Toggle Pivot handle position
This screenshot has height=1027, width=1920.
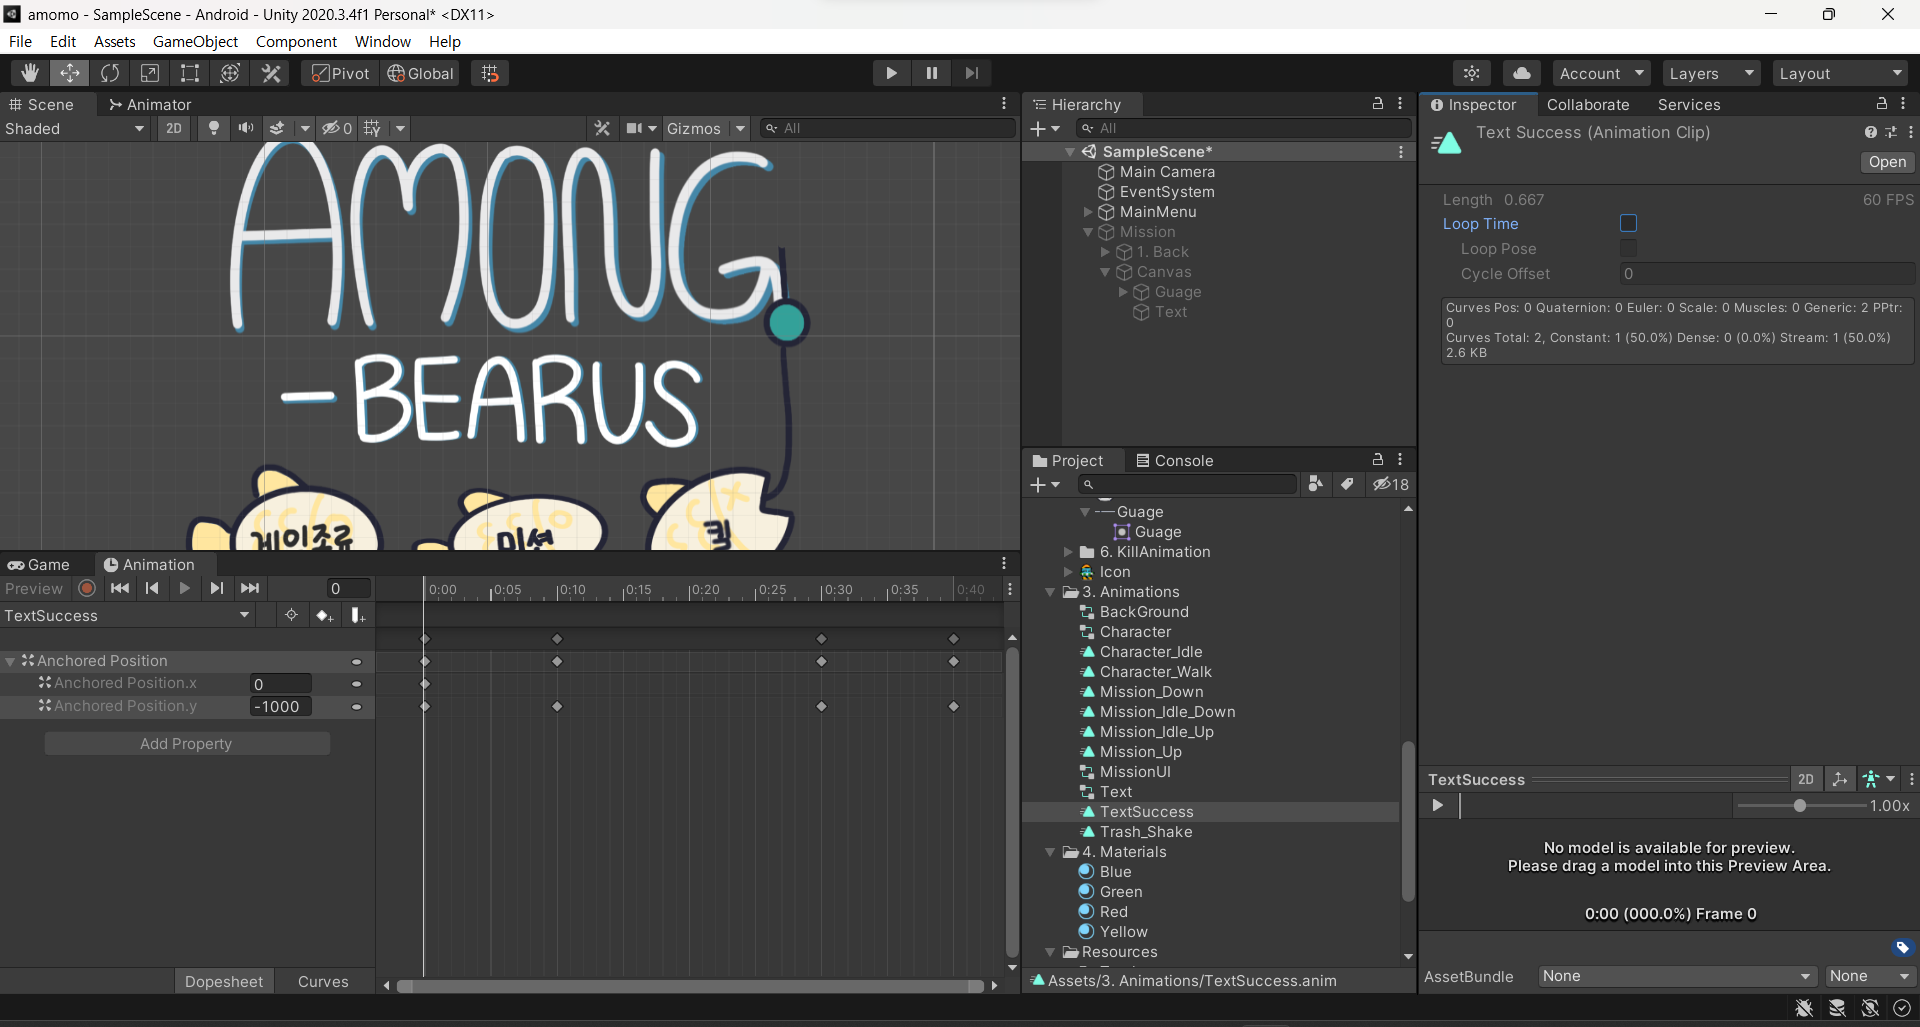[341, 73]
